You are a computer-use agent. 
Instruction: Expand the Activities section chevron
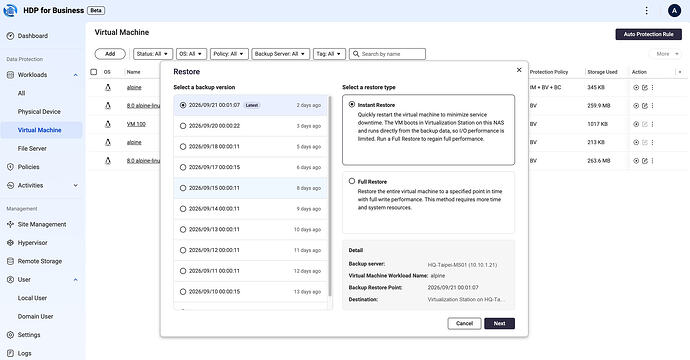click(x=76, y=186)
